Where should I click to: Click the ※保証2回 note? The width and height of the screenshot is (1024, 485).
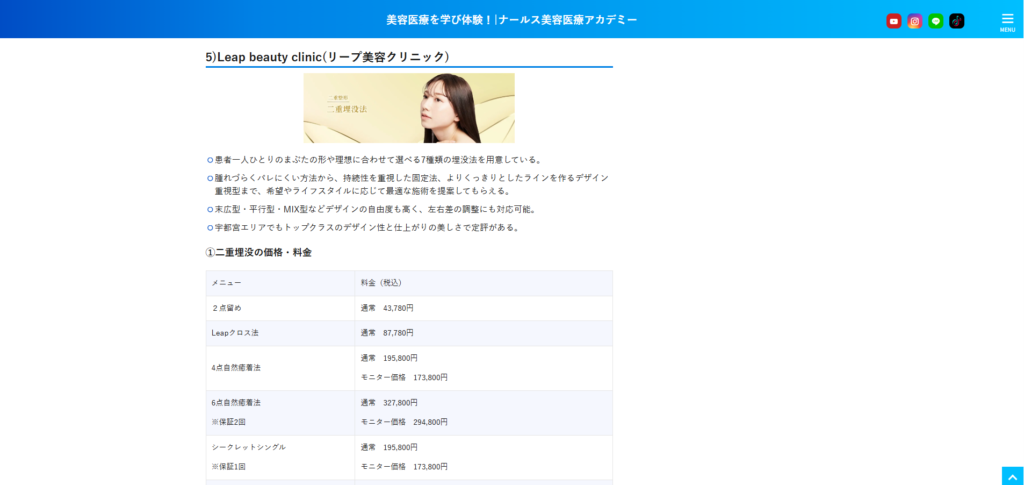coord(229,422)
